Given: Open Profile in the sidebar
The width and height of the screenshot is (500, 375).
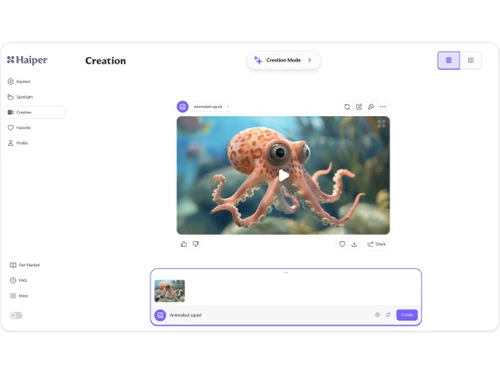Looking at the screenshot, I should (18, 143).
